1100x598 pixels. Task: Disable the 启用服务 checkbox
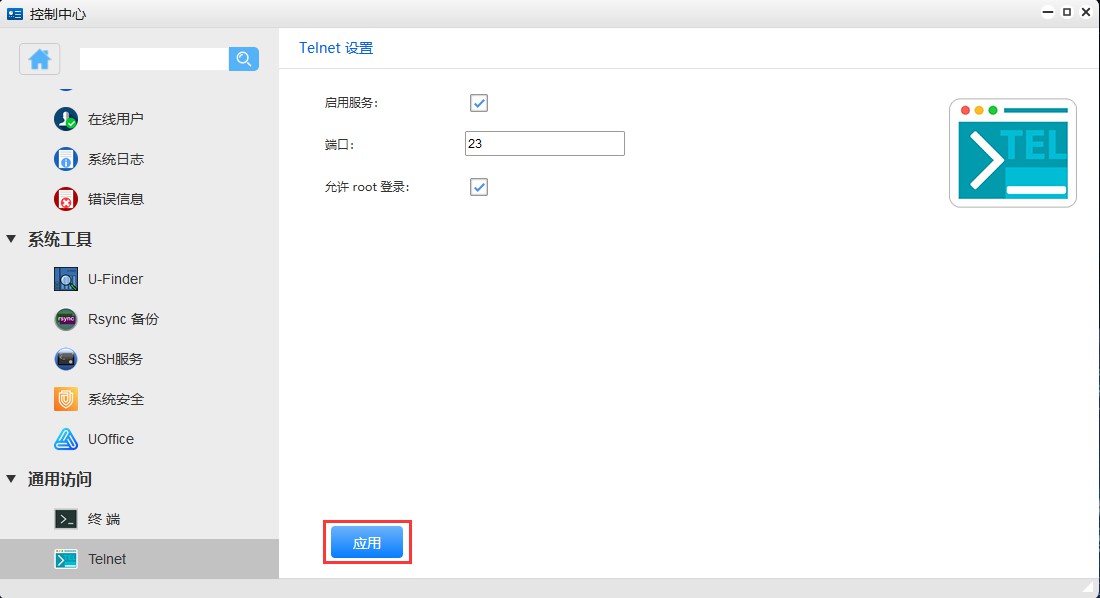point(479,103)
